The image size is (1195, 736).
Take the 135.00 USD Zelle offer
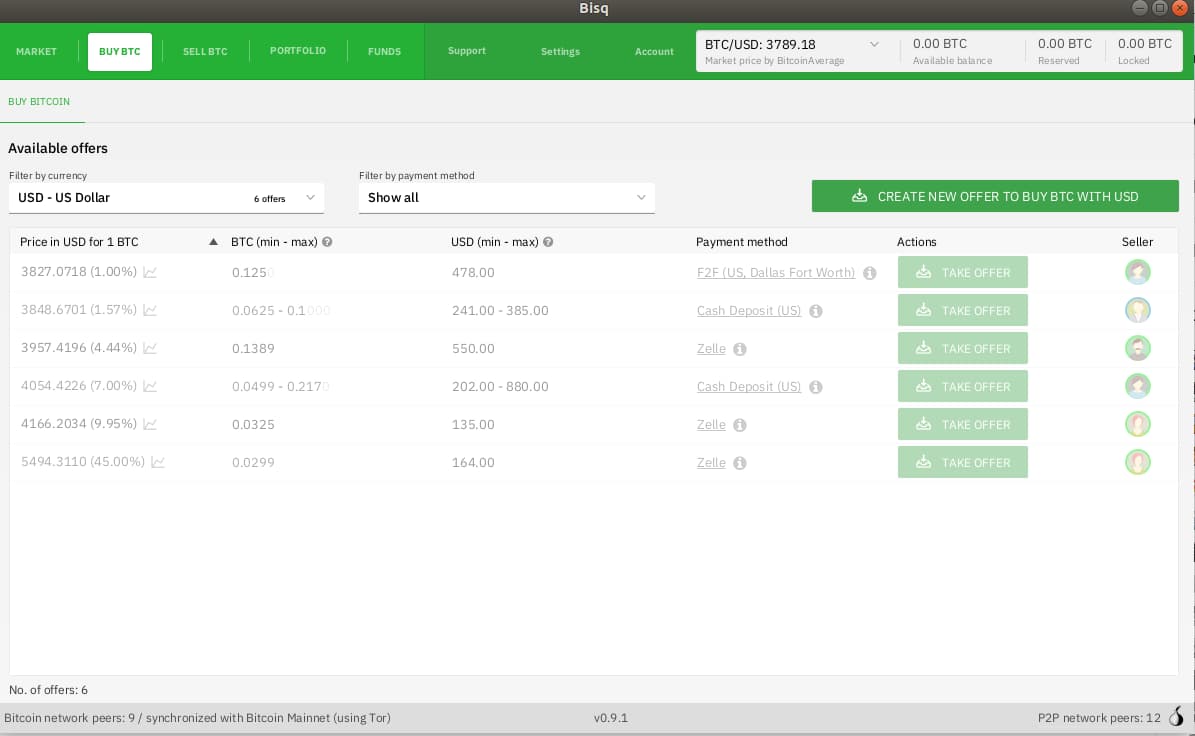click(x=963, y=424)
